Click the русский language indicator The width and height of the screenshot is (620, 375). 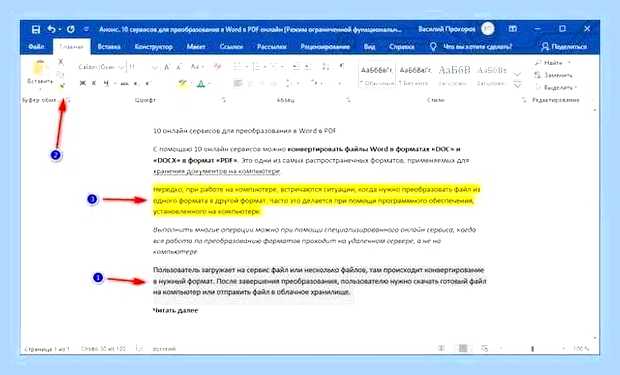[164, 349]
